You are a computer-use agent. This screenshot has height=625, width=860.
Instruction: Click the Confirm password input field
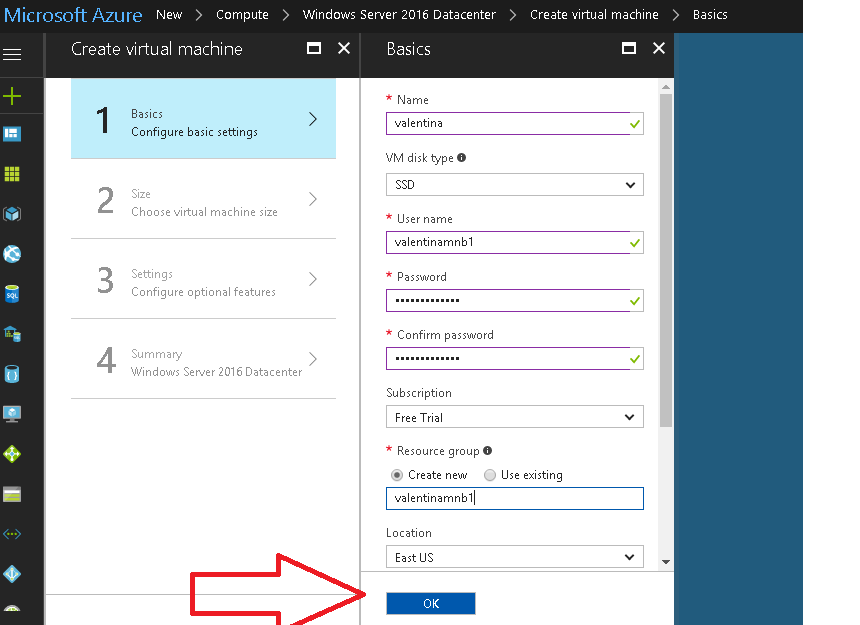[514, 359]
